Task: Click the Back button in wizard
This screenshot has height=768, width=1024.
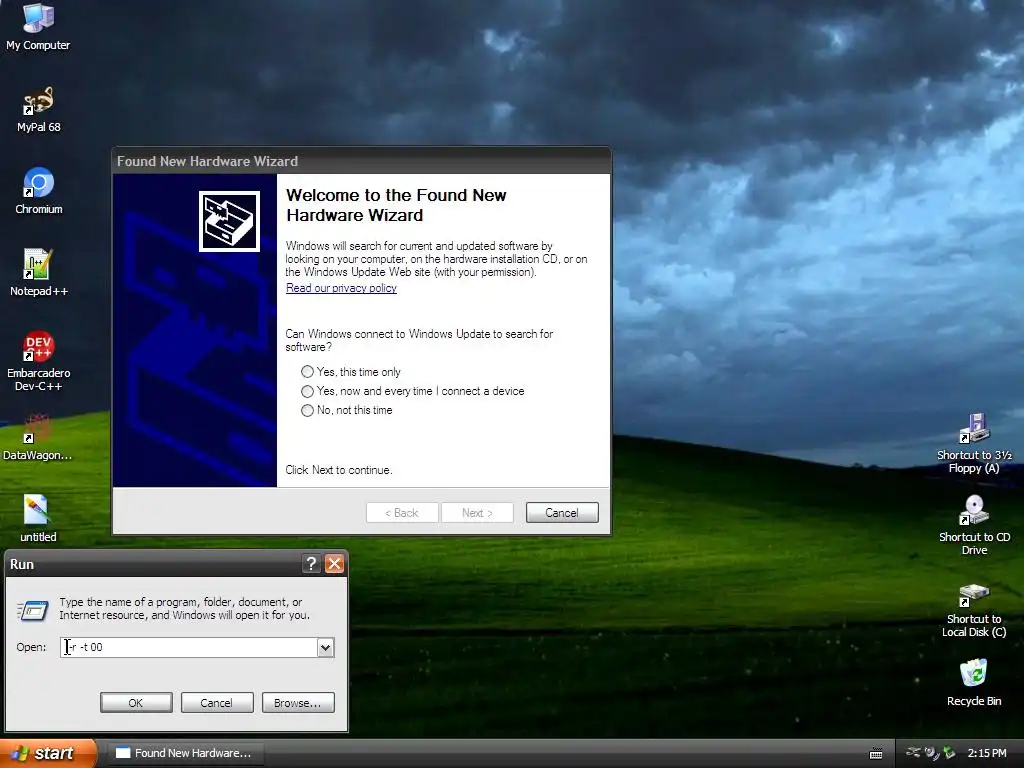Action: pos(402,513)
